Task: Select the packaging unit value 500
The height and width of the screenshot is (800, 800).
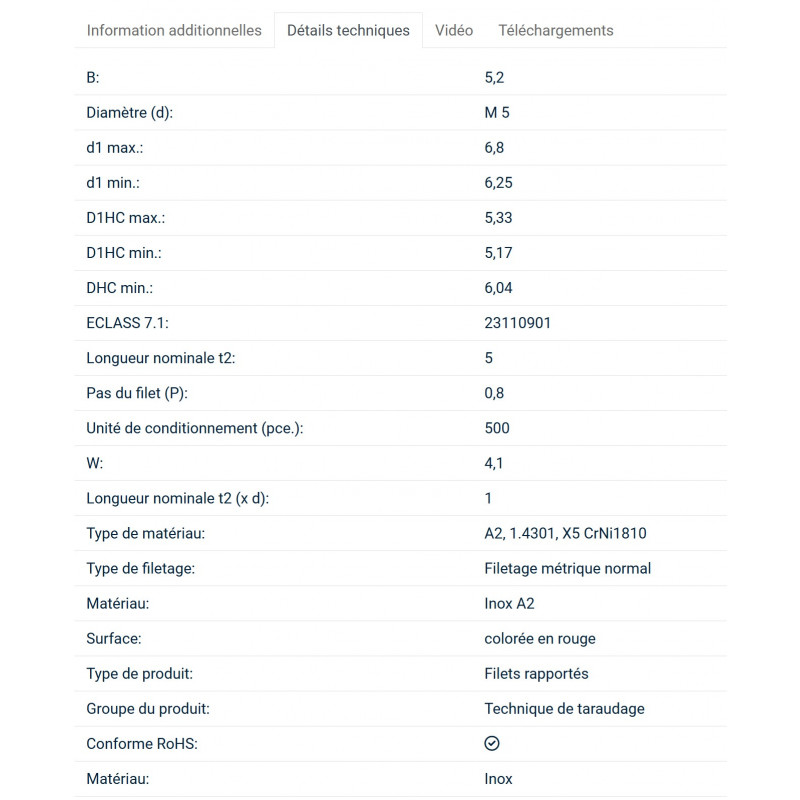Action: click(x=497, y=428)
